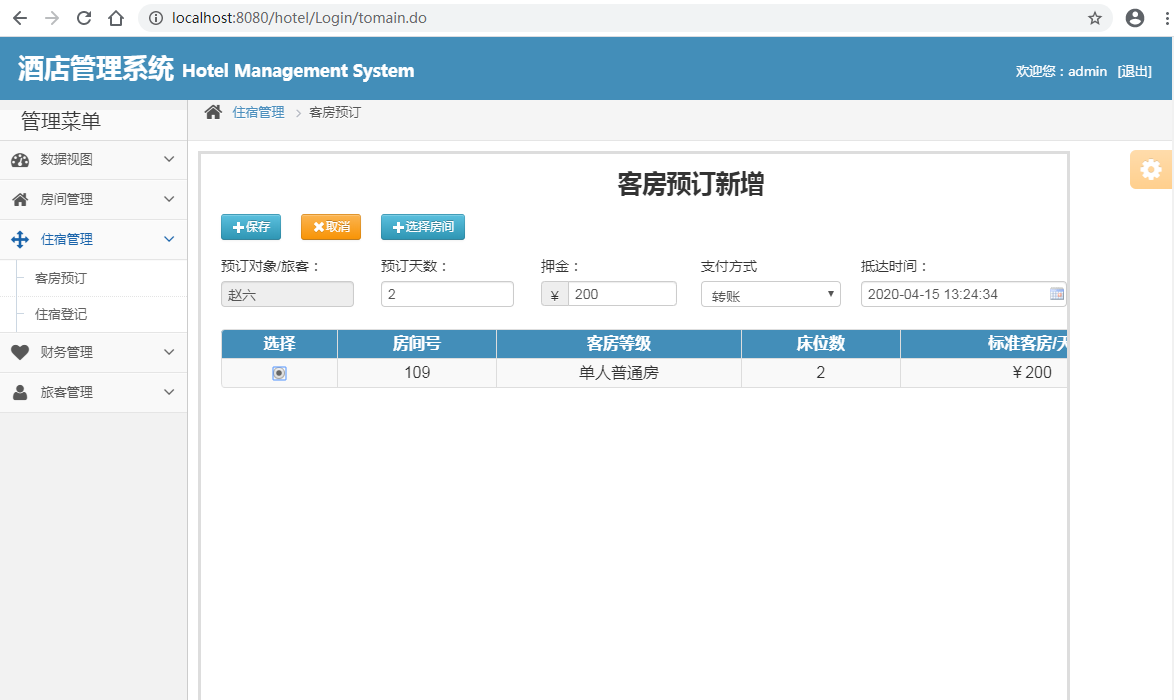Open the orange settings gear panel
1174x700 pixels.
(x=1151, y=169)
